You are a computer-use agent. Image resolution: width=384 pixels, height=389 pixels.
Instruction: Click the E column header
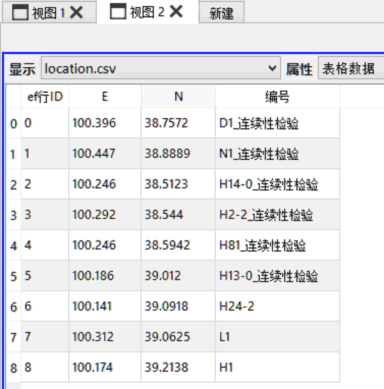[x=105, y=97]
